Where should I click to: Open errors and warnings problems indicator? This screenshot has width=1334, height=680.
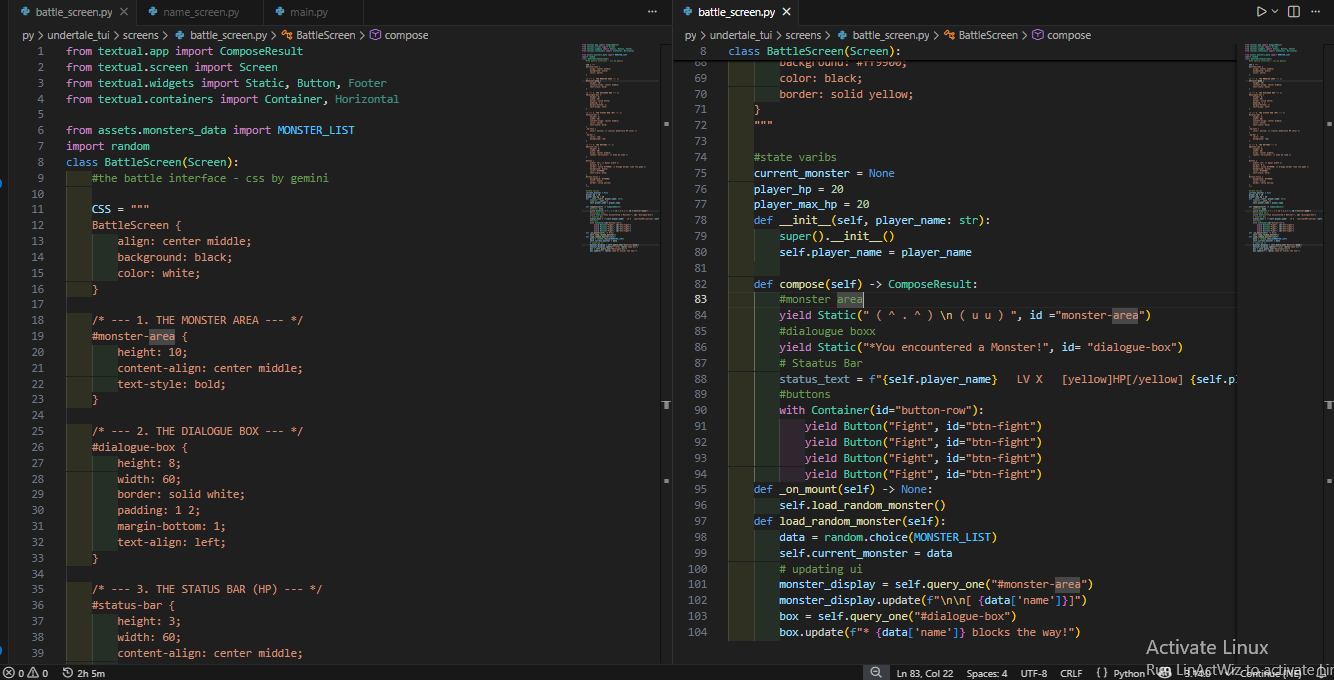click(26, 673)
